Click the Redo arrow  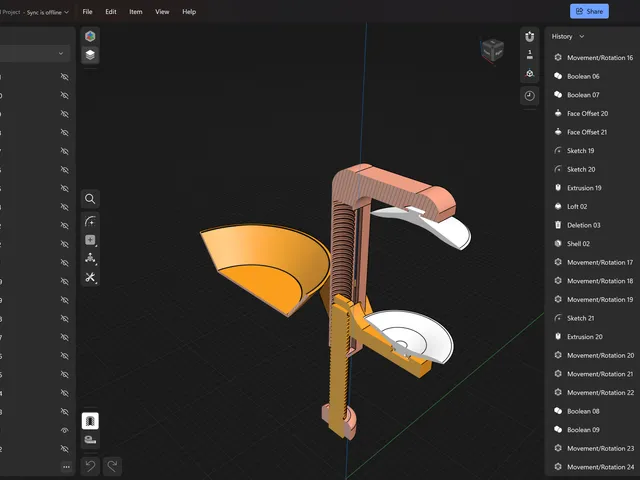tap(113, 466)
